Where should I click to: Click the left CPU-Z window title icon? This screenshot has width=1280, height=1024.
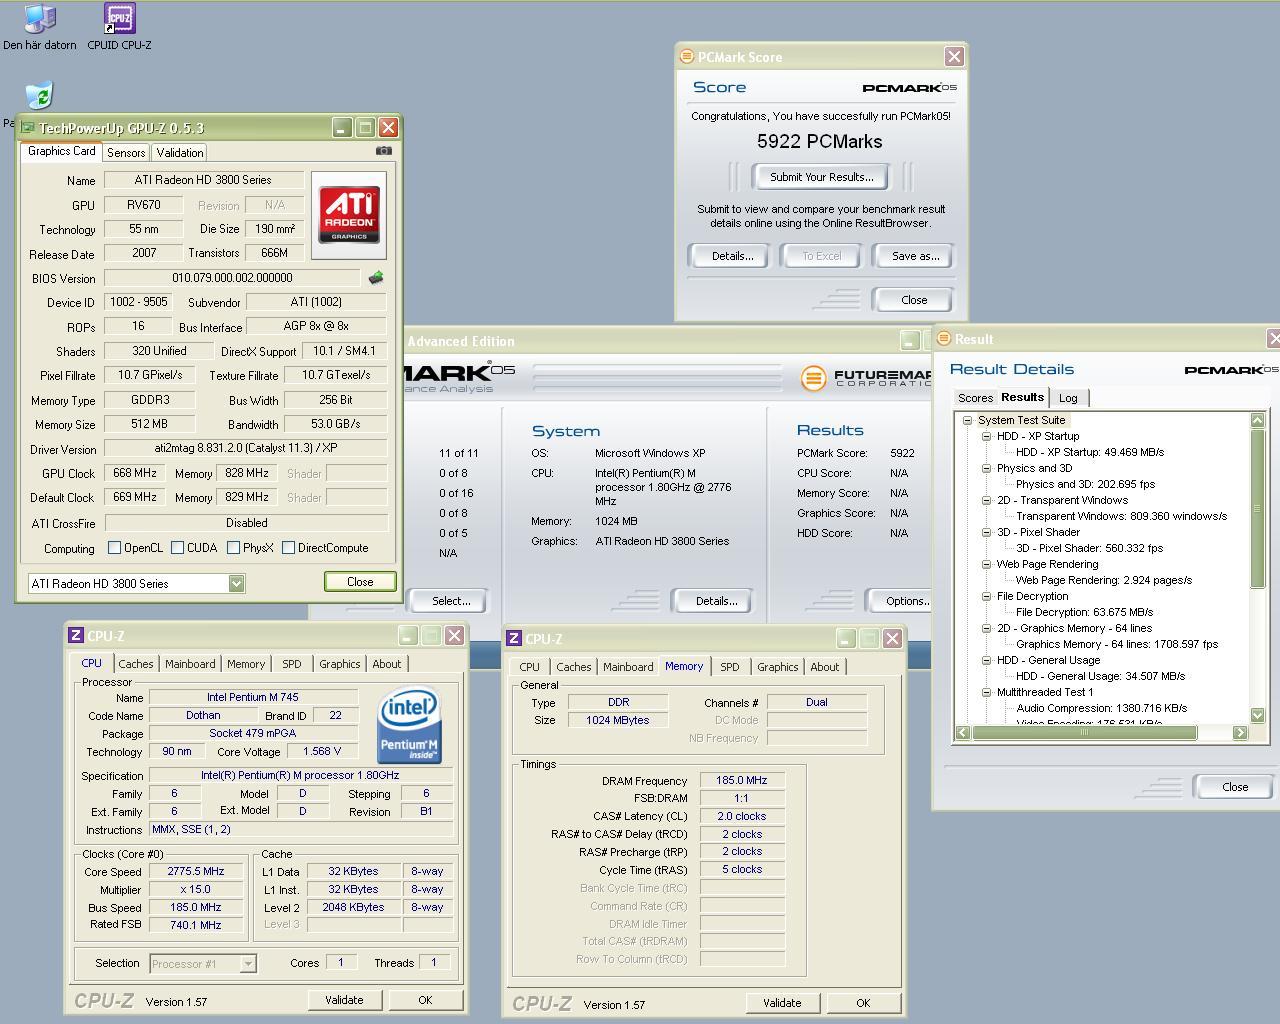76,635
